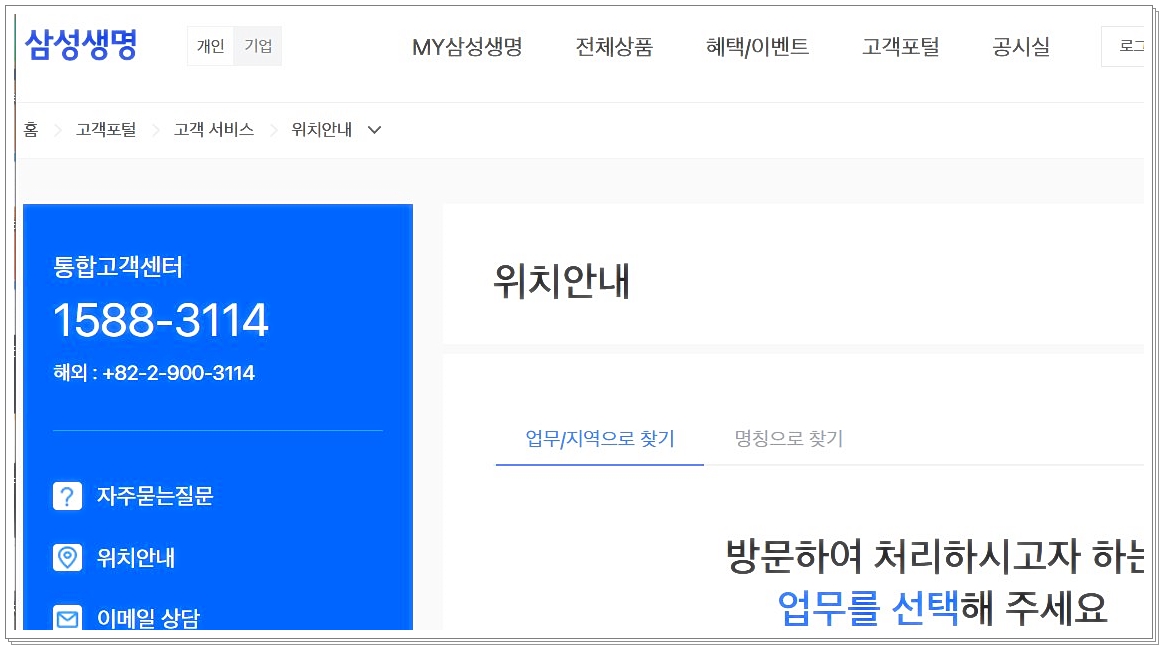Click the chevron next to 위치안내 breadcrumb
Image resolution: width=1164 pixels, height=650 pixels.
point(374,130)
